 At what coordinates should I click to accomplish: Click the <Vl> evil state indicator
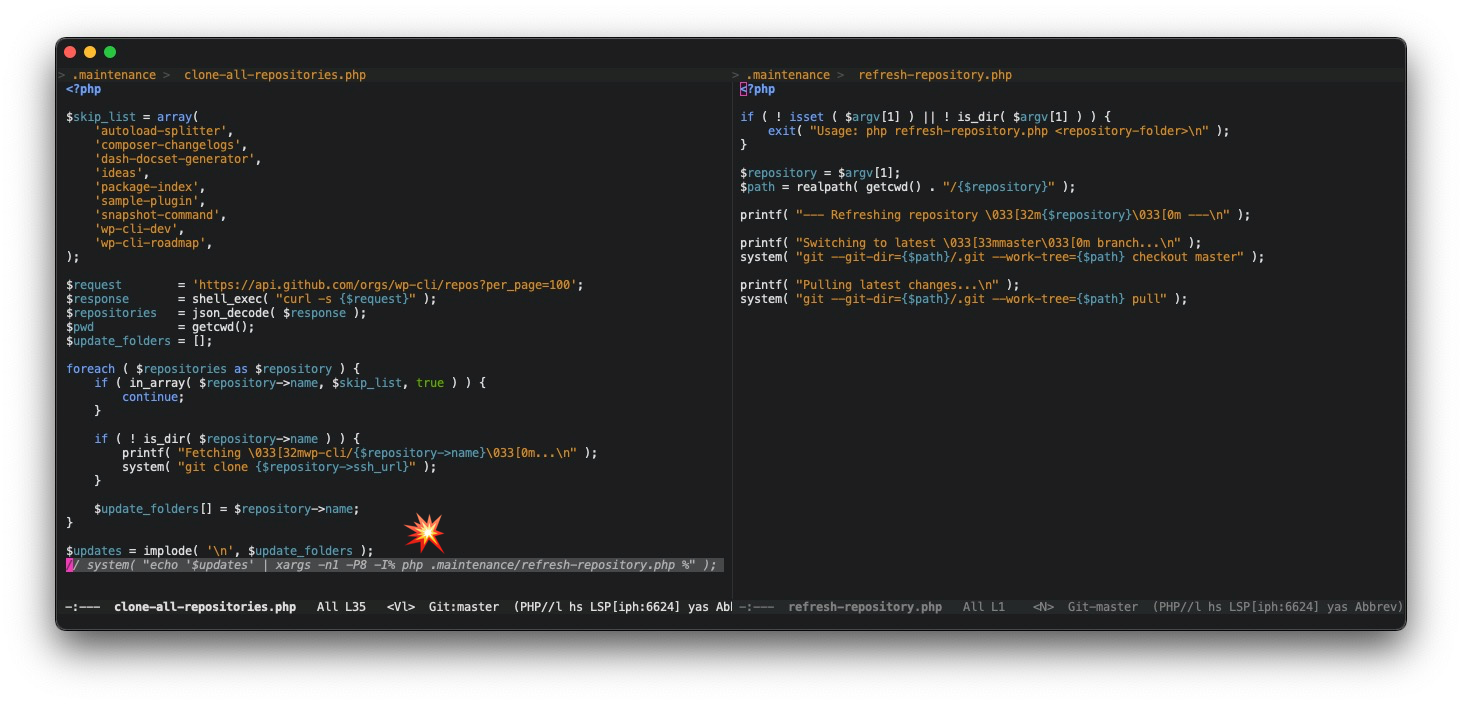(401, 607)
